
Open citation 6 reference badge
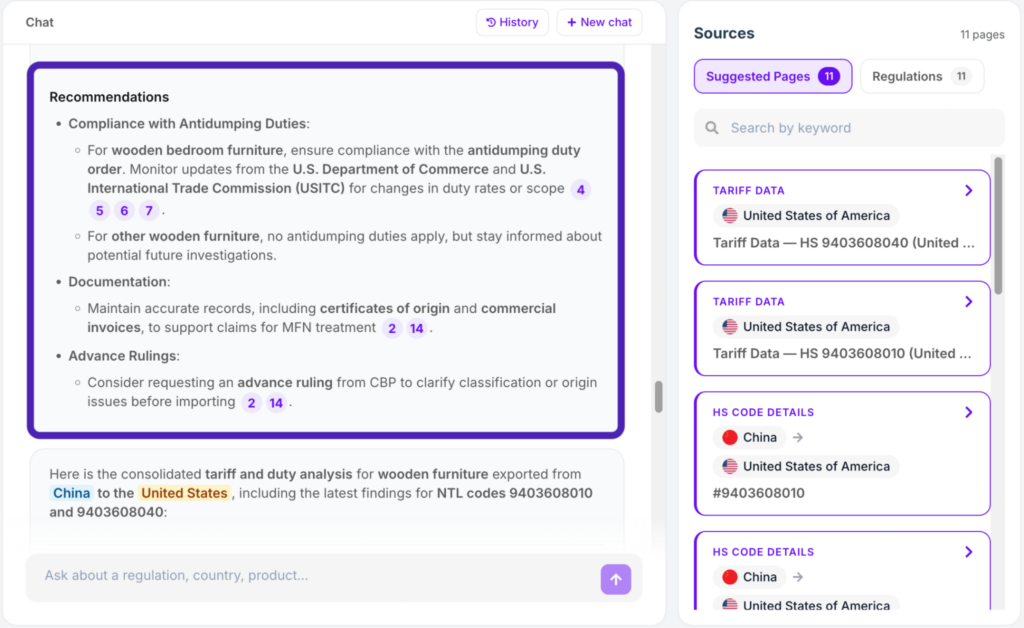(124, 211)
